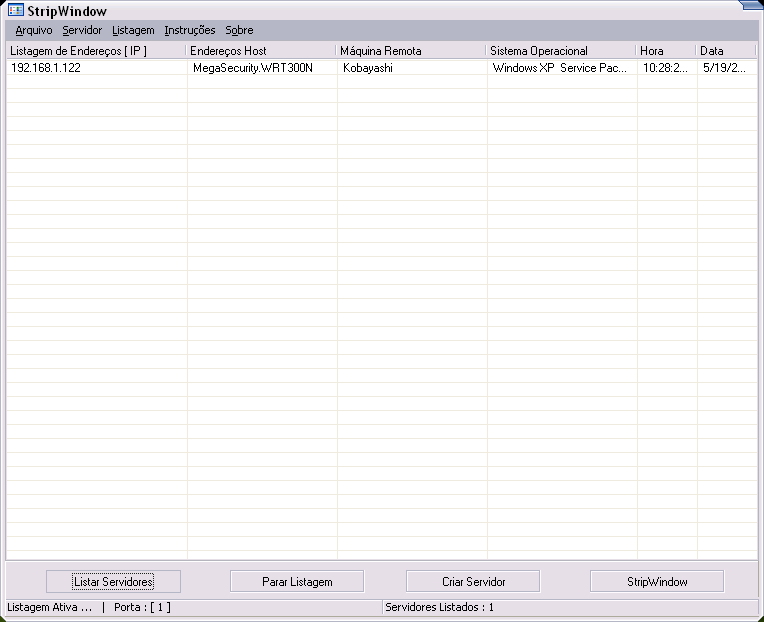The width and height of the screenshot is (764, 622).
Task: Stop listing with the Parar Listagem button
Action: pos(297,582)
